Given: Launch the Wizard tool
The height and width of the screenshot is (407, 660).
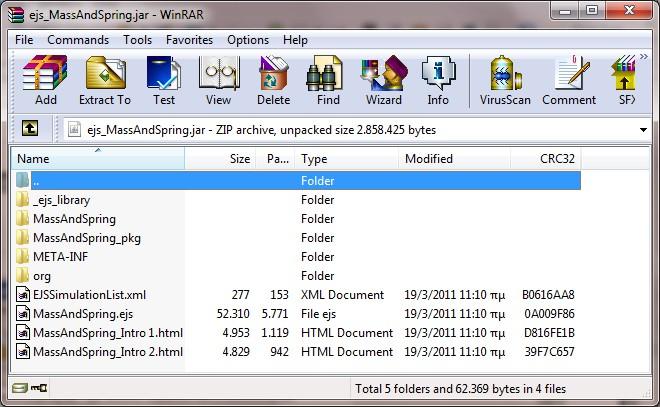Looking at the screenshot, I should point(383,80).
